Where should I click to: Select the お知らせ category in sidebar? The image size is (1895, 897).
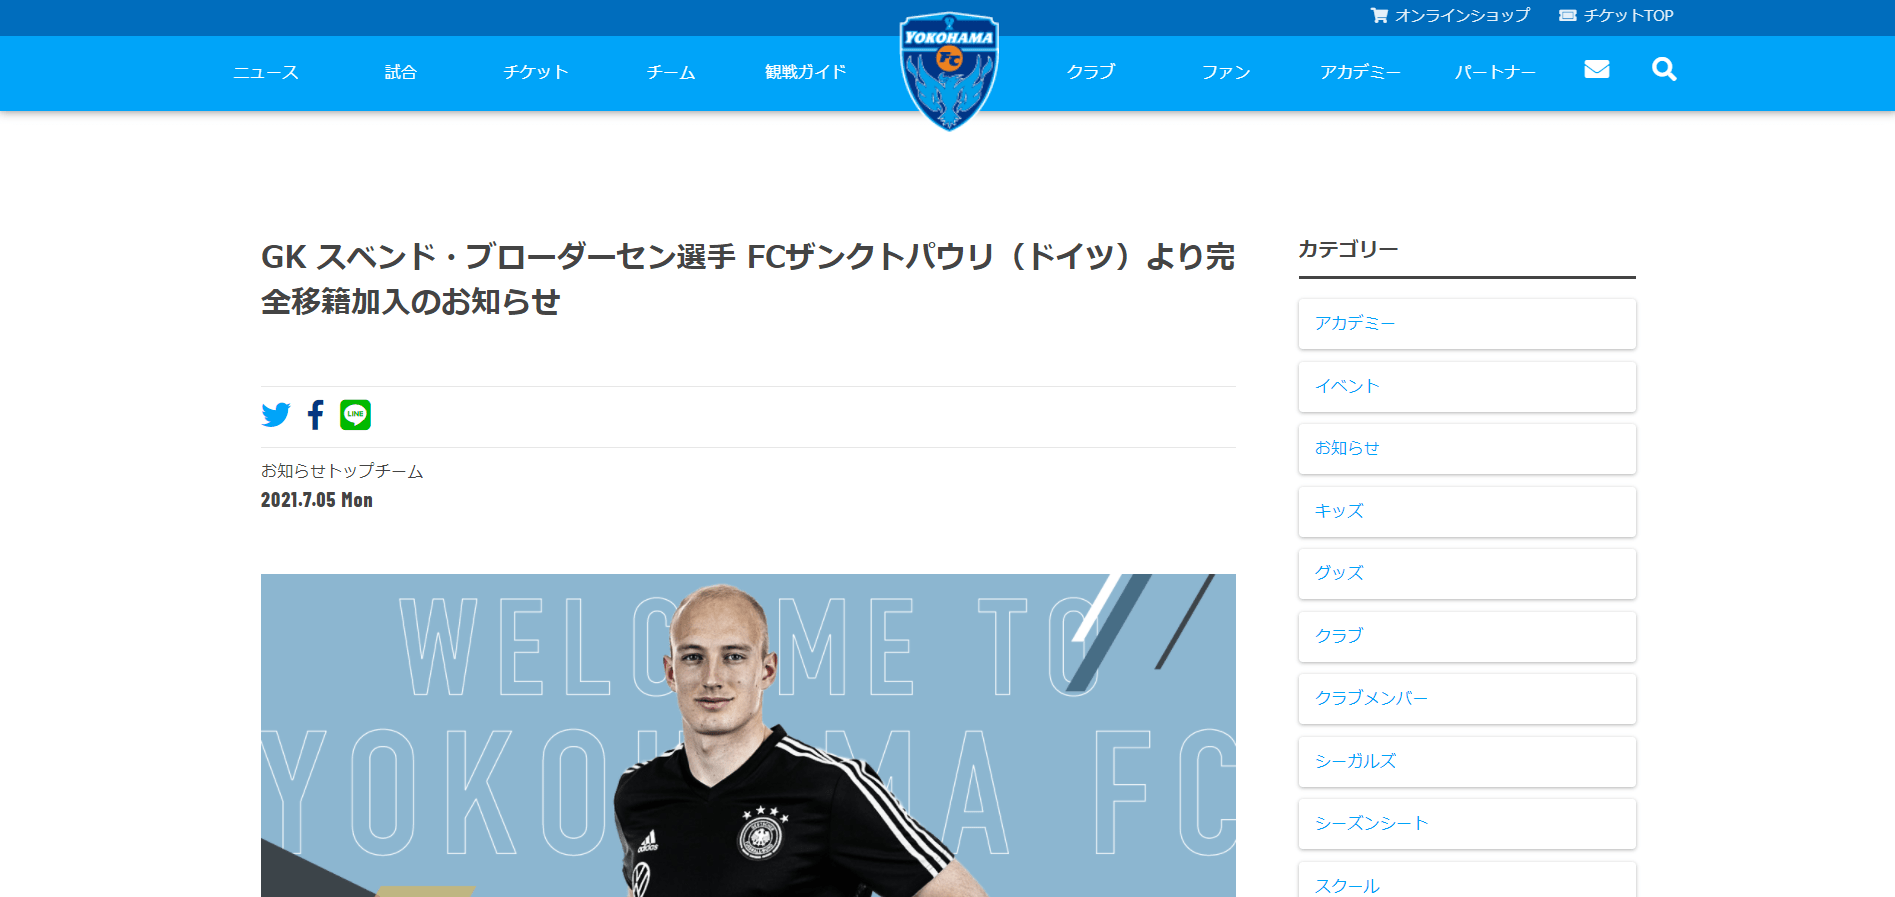coord(1467,449)
